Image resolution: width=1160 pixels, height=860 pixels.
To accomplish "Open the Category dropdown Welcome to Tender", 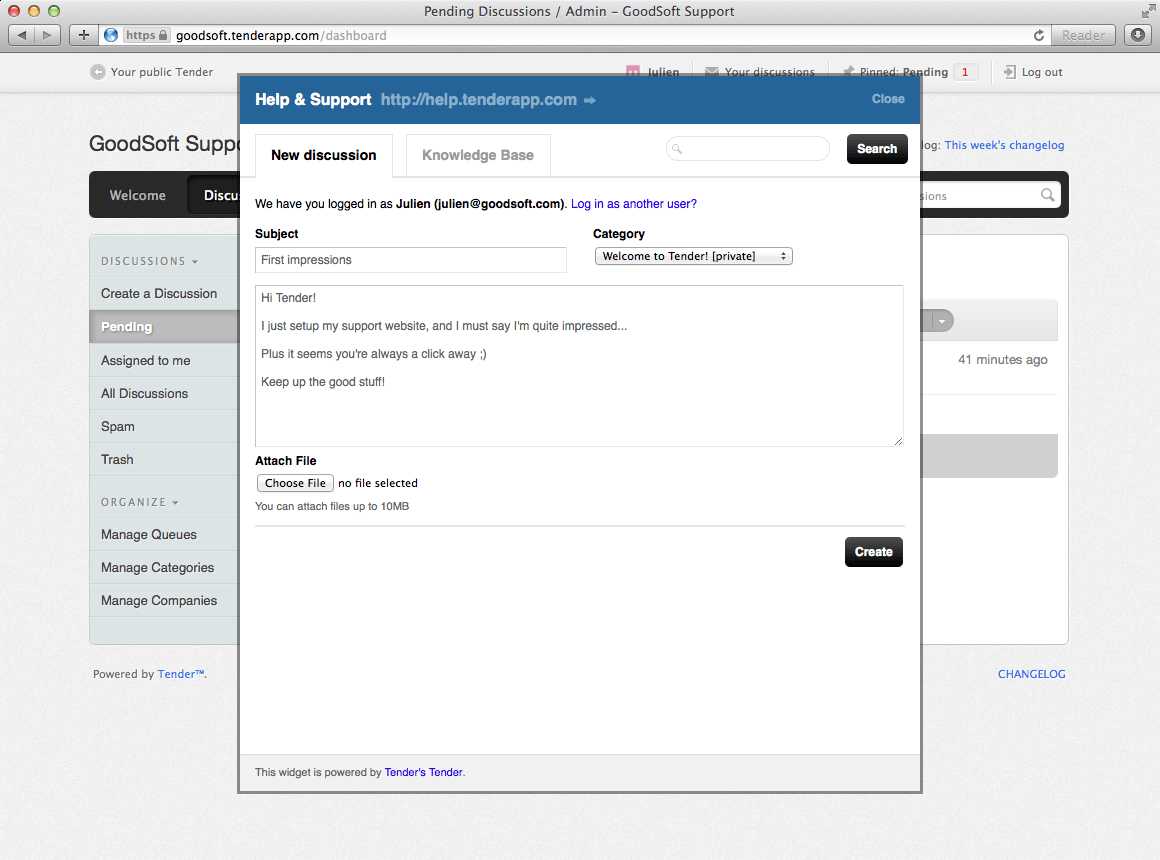I will click(x=693, y=256).
